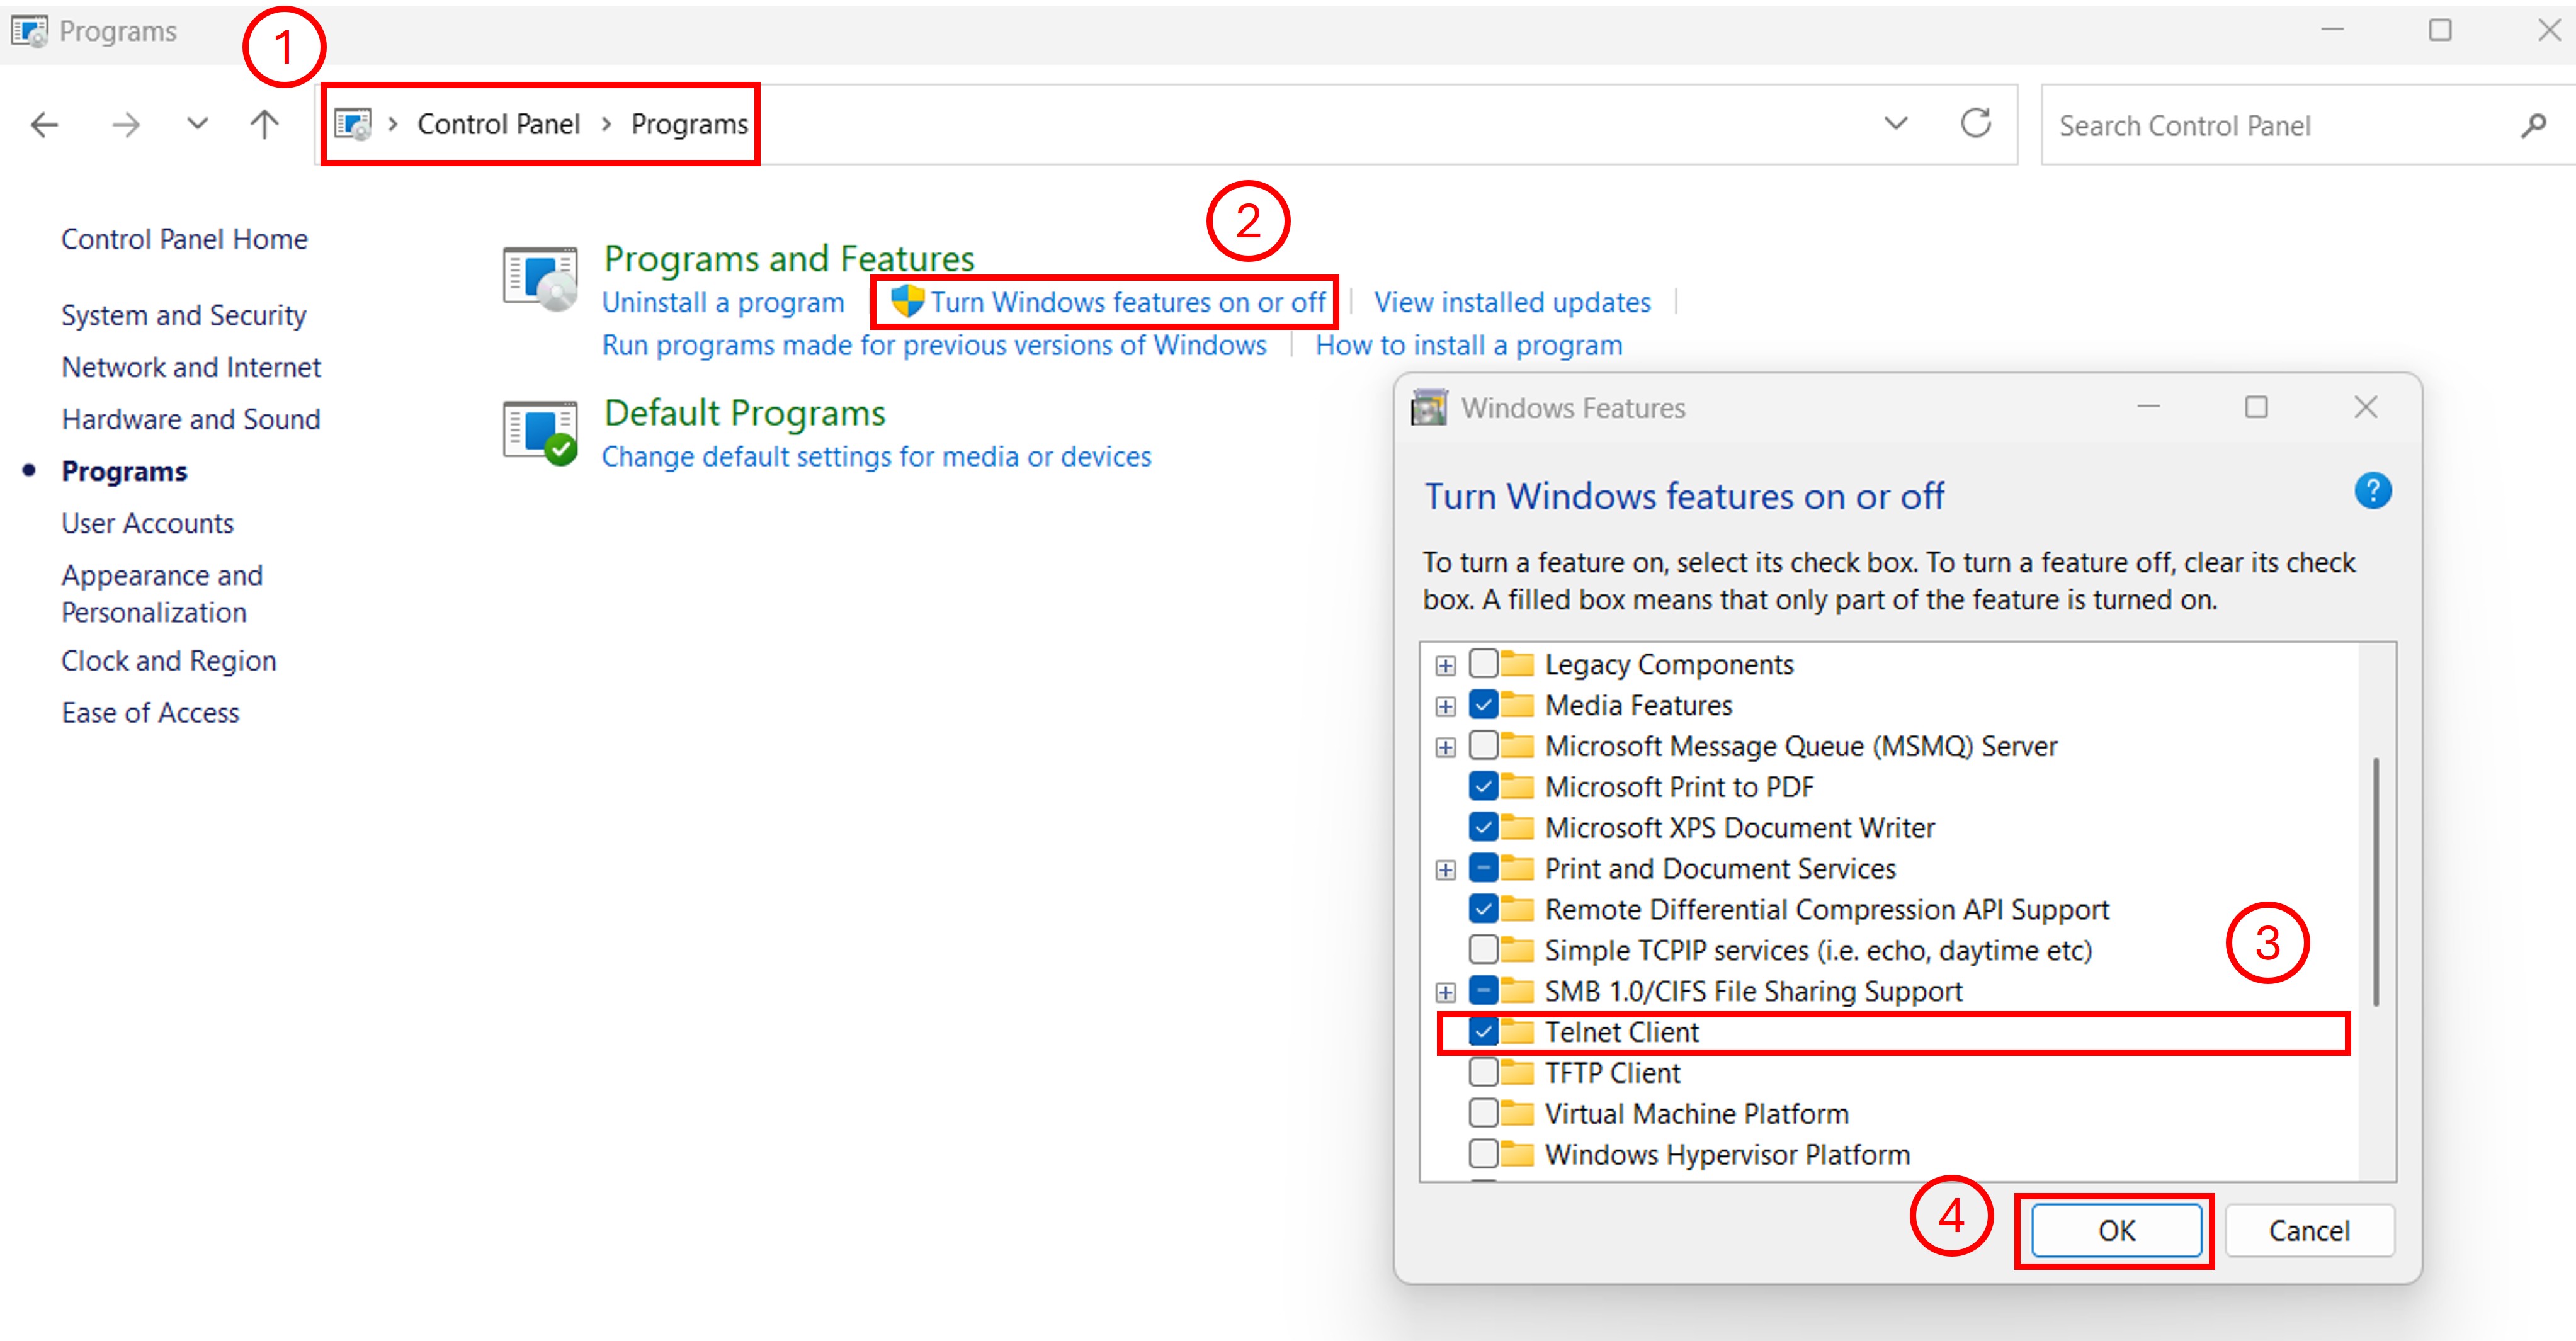Screen dimensions: 2576x1341
Task: Enable Windows Hypervisor Platform checkbox
Action: coord(1483,1154)
